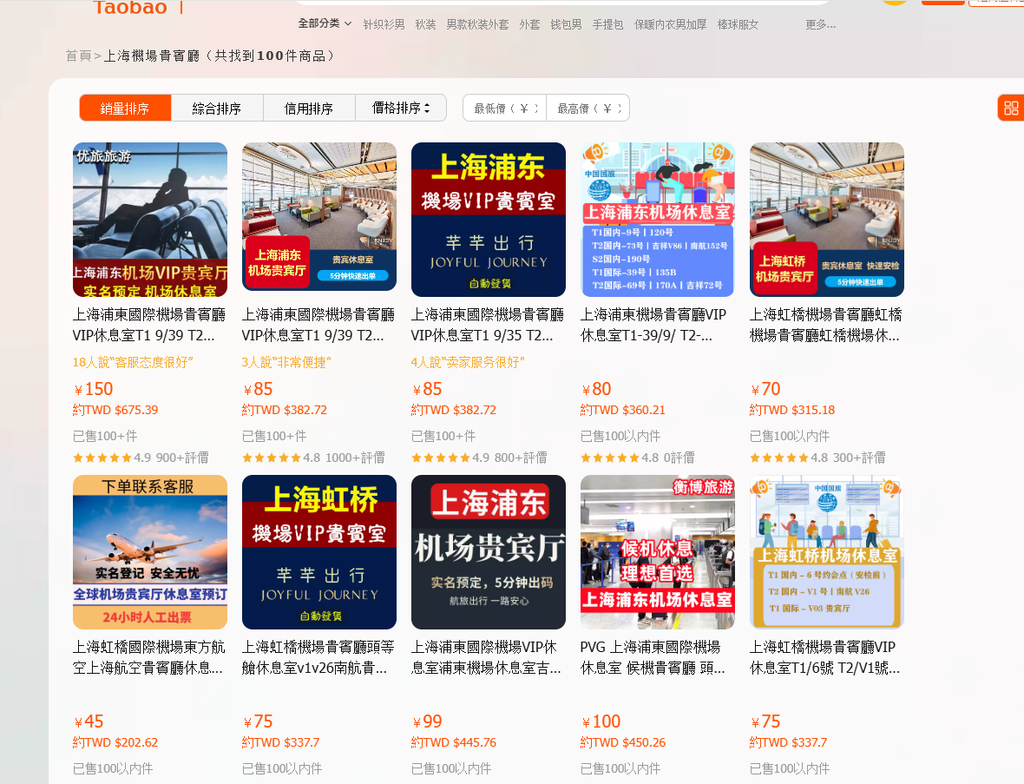Open title 上海虹橋機場貴賓廳頭等艙休息室
1024x784 pixels.
pyautogui.click(x=318, y=657)
